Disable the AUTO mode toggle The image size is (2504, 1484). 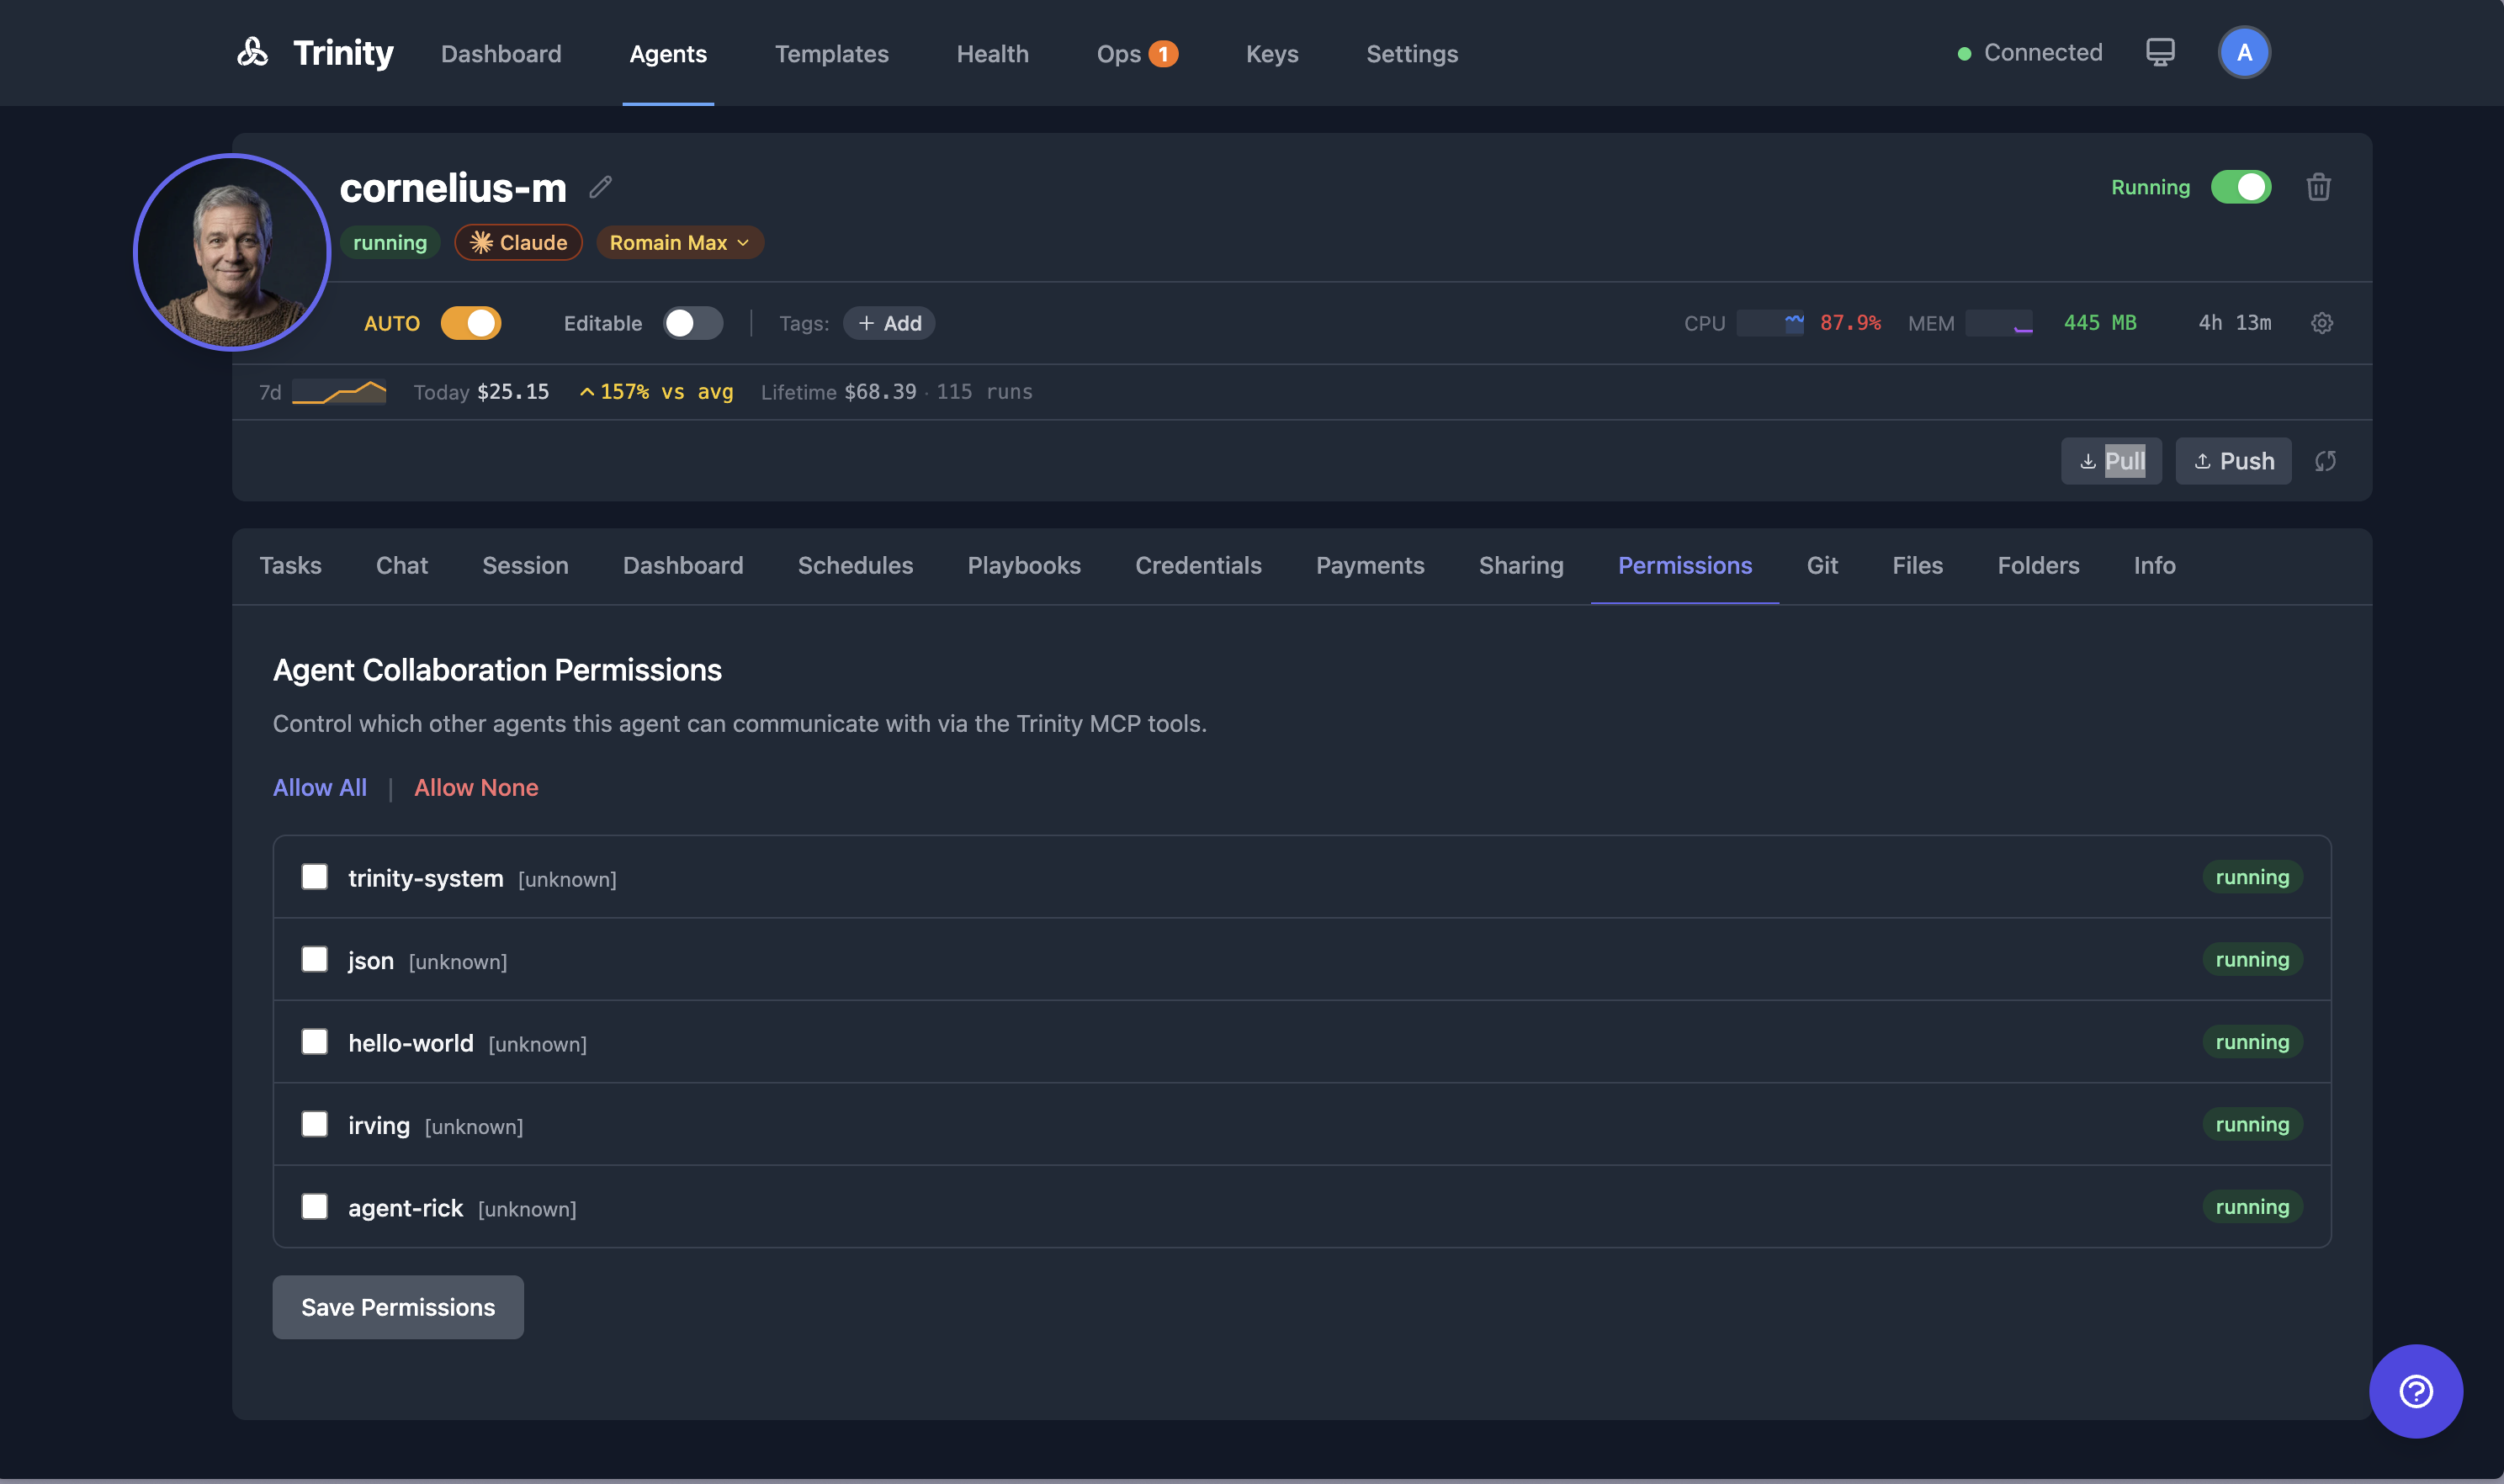coord(470,323)
